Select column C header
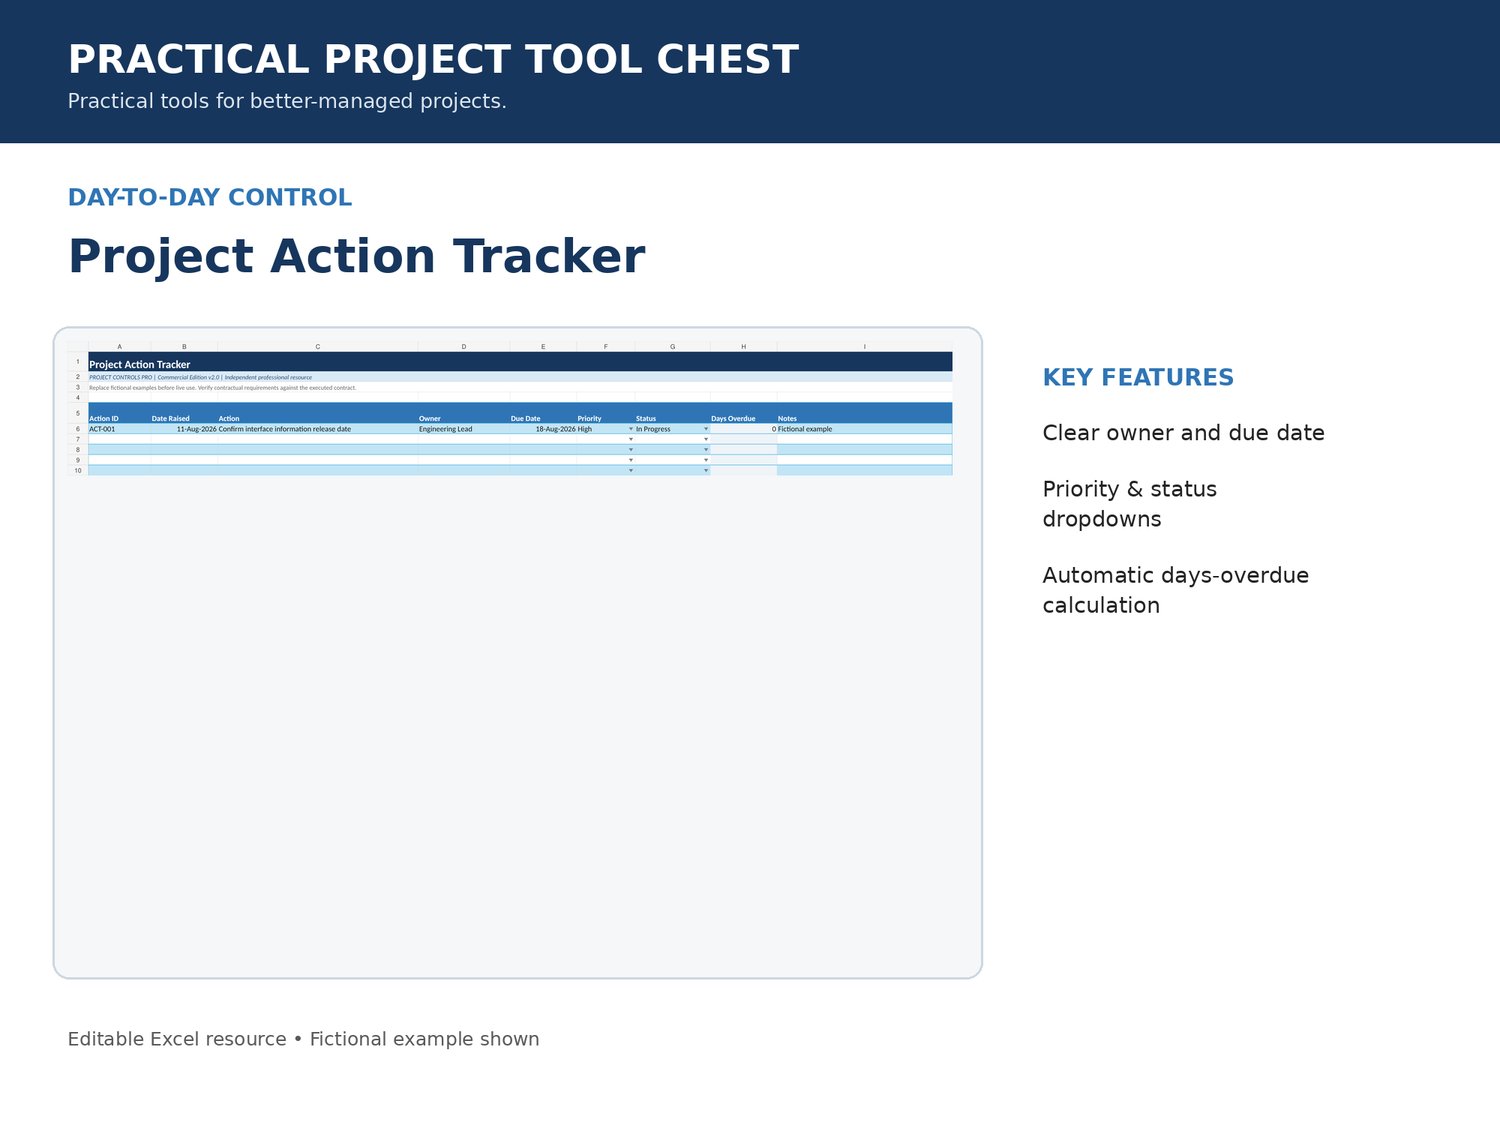This screenshot has width=1500, height=1125. [318, 347]
